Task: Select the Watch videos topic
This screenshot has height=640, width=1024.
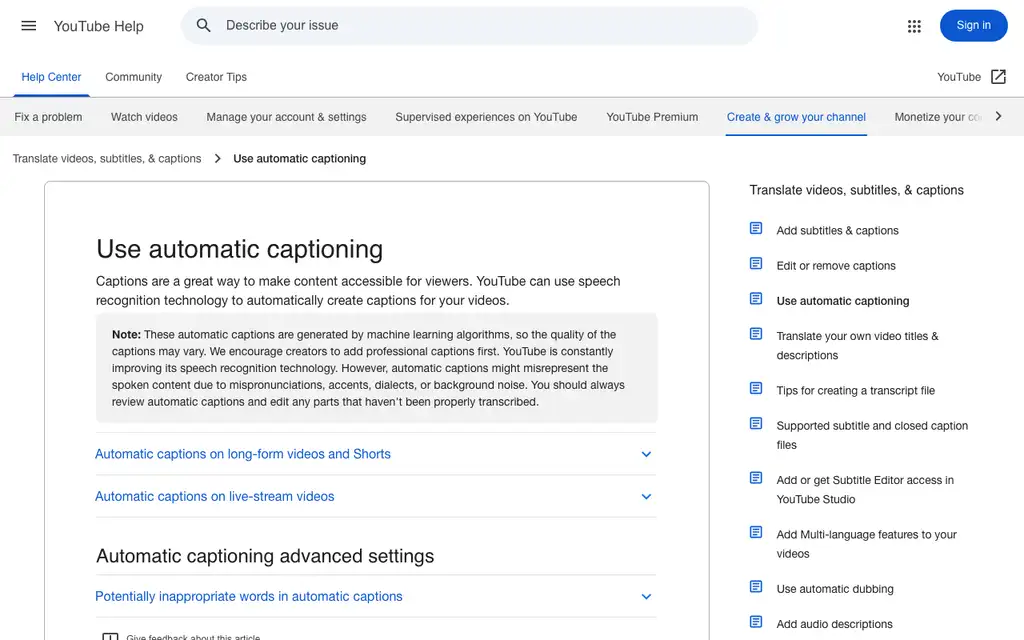Action: (x=144, y=117)
